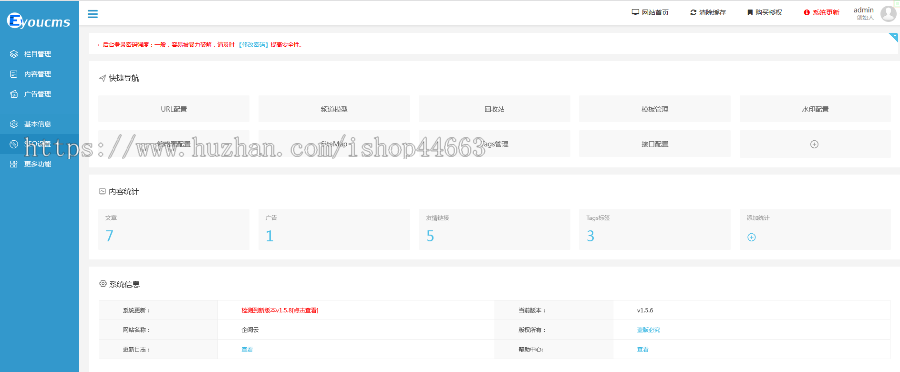Click the 内容统计 header icon
The width and height of the screenshot is (900, 372).
(x=102, y=191)
